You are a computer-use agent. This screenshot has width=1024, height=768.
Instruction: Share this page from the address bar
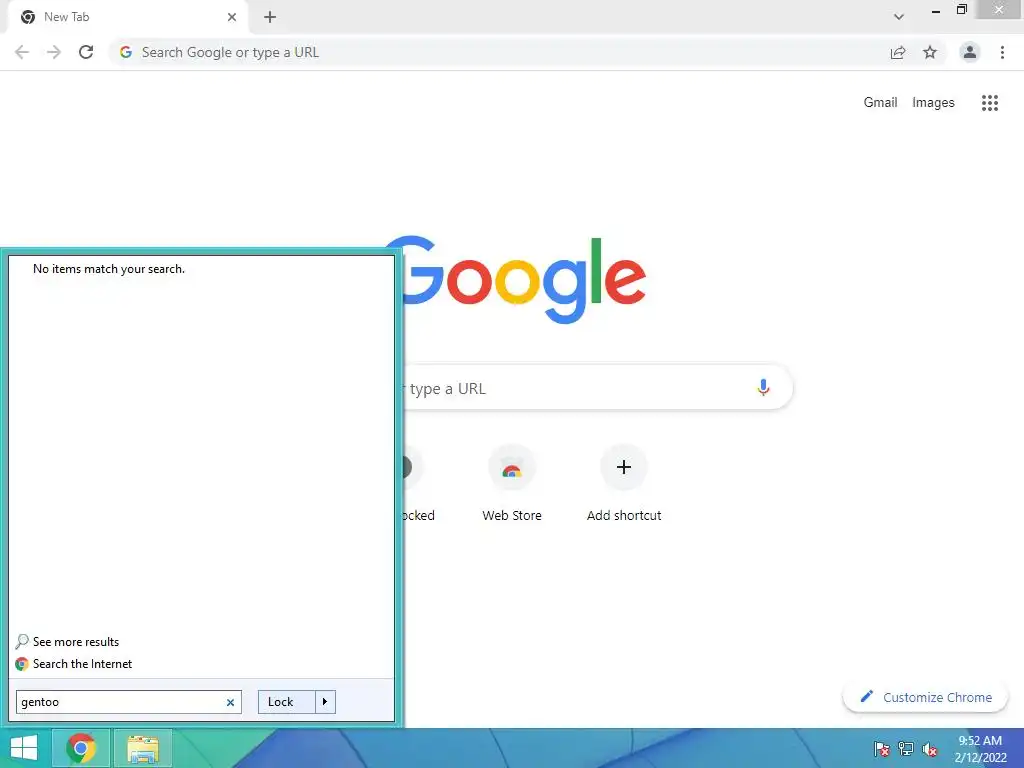click(898, 52)
